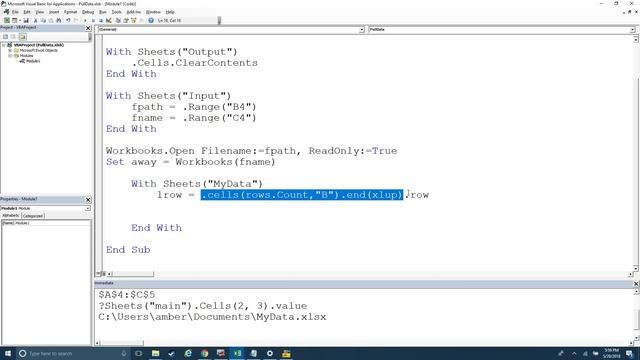Open the Module1 object dropdown in Properties
The width and height of the screenshot is (640, 360).
(87, 209)
